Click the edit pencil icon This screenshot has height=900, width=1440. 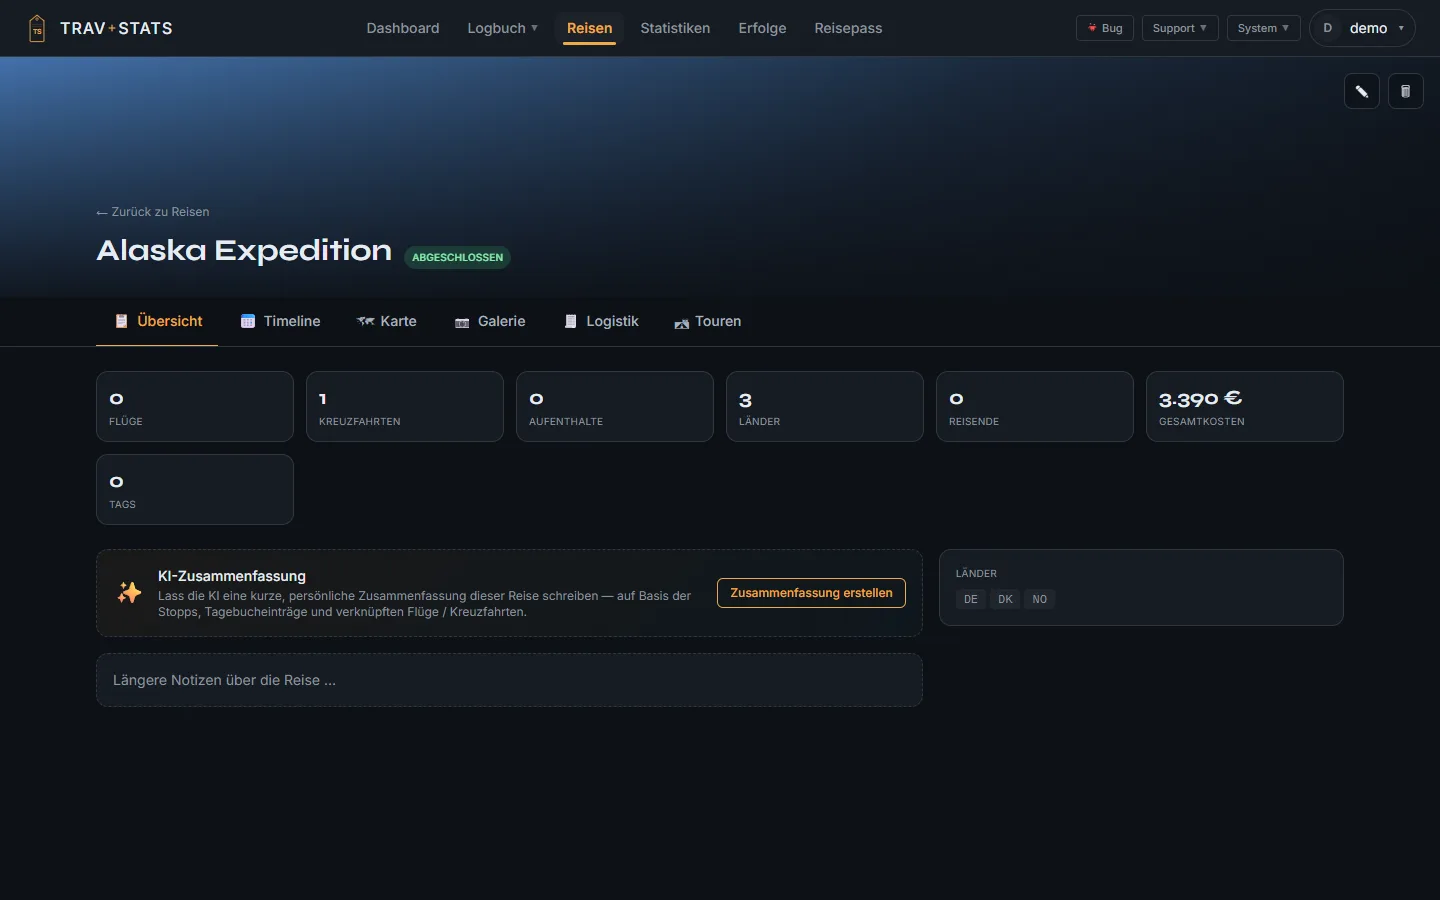pos(1362,91)
